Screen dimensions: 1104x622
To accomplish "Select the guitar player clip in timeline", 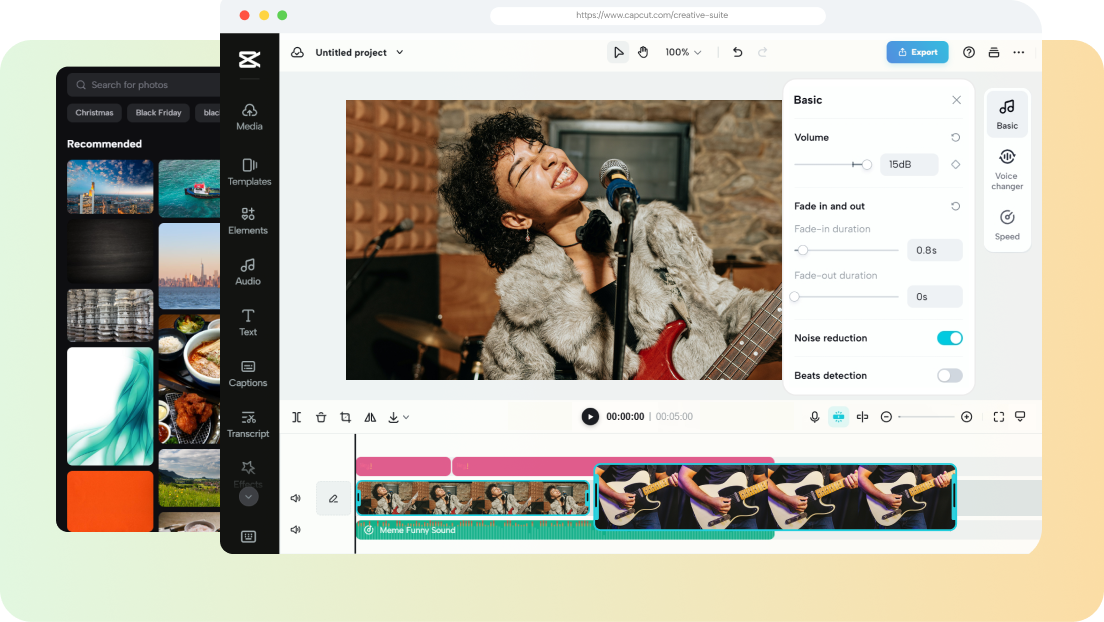I will (x=775, y=497).
